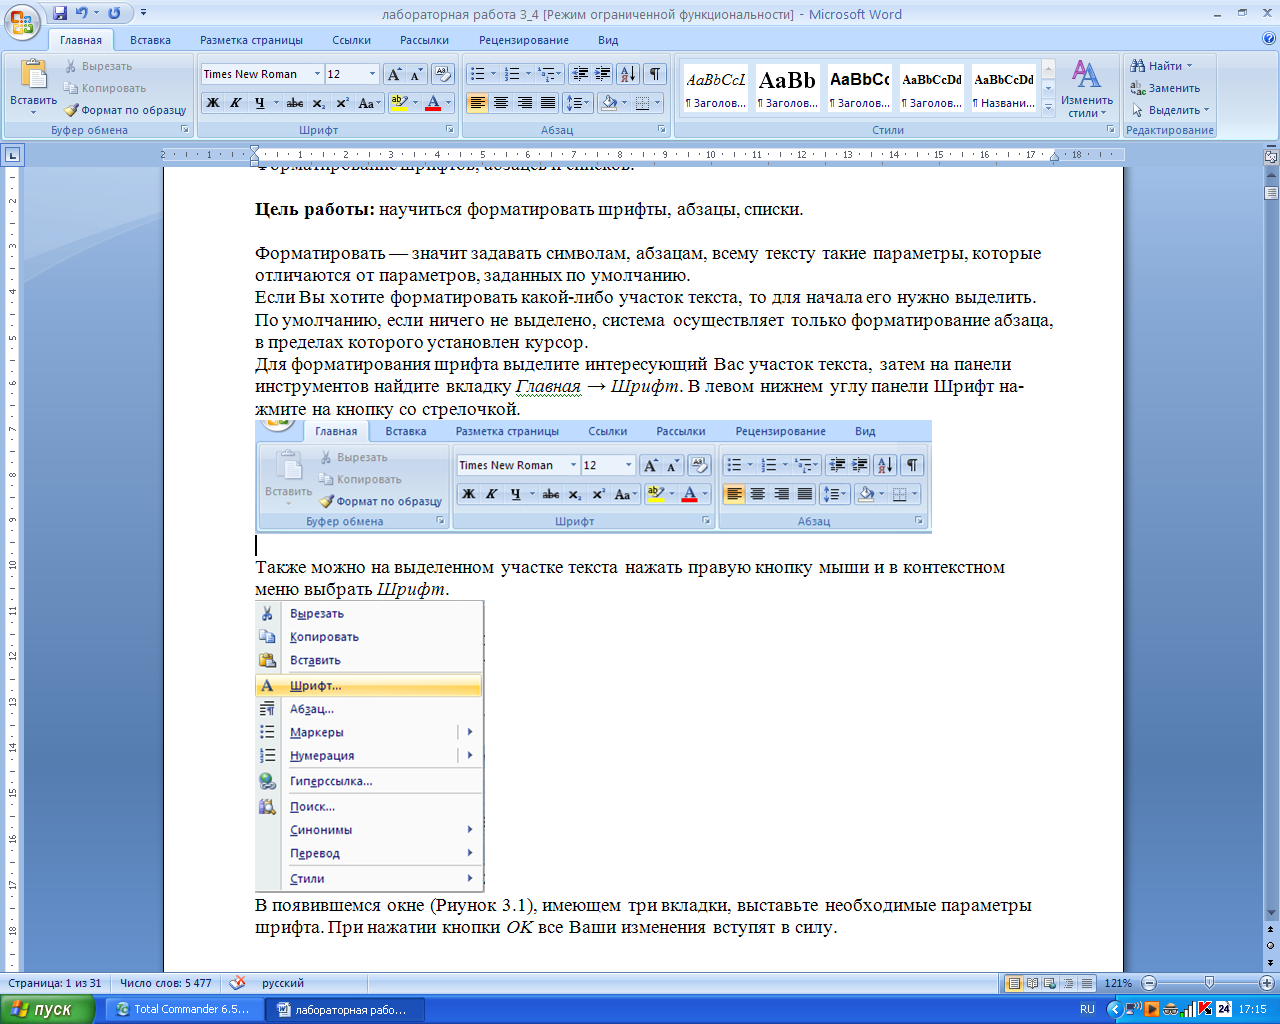Click the tab stop selector at the ruler corner
Viewport: 1280px width, 1024px height.
(x=12, y=155)
